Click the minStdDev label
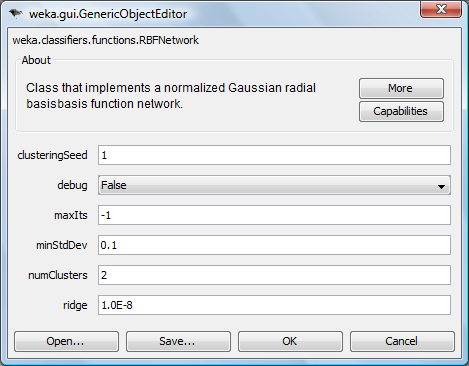 pos(62,245)
